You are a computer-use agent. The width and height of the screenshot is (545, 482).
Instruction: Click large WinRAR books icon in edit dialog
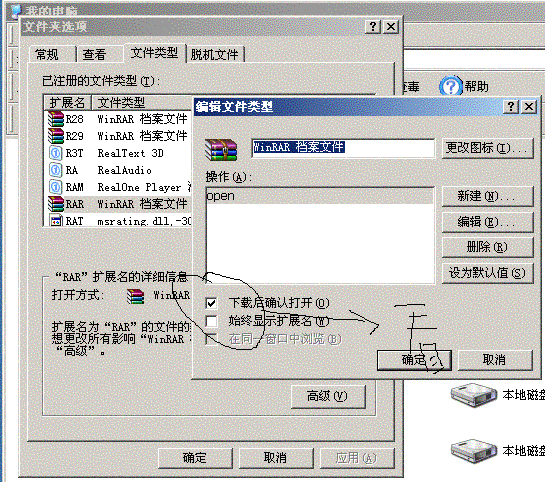(x=221, y=149)
